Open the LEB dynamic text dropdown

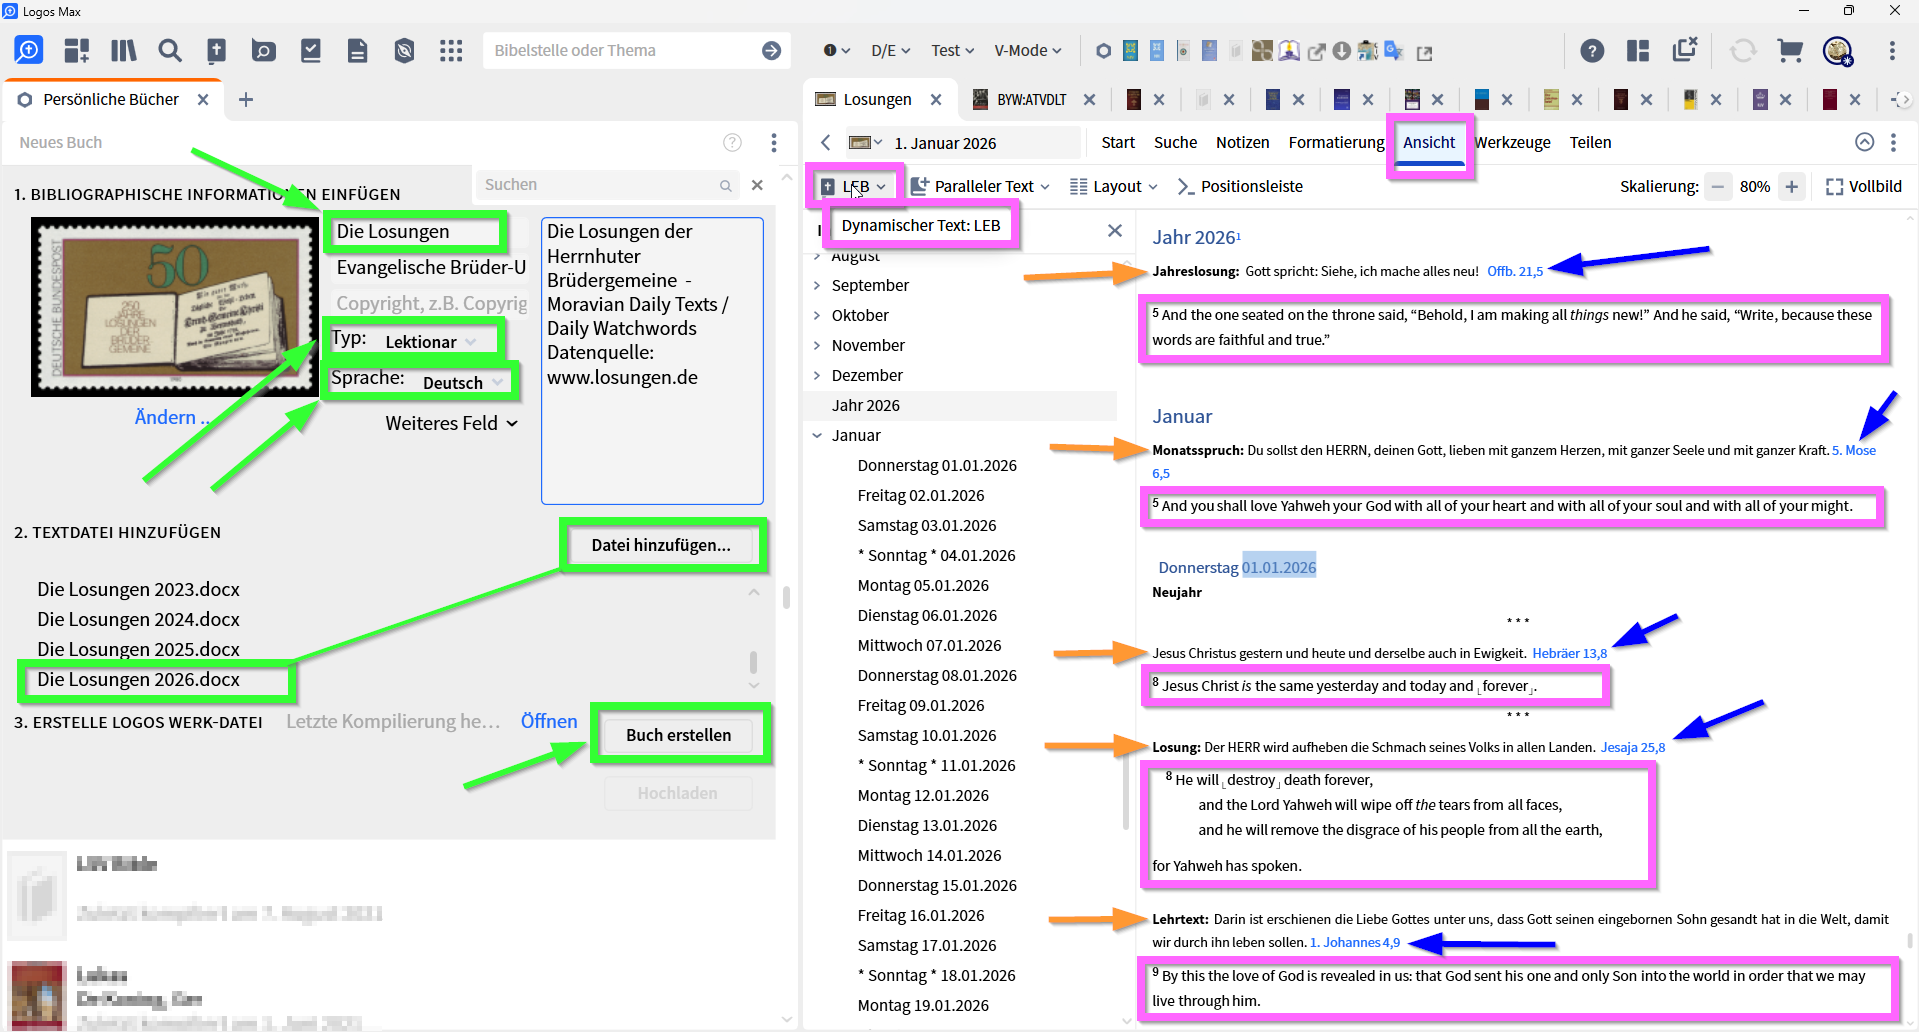click(854, 186)
